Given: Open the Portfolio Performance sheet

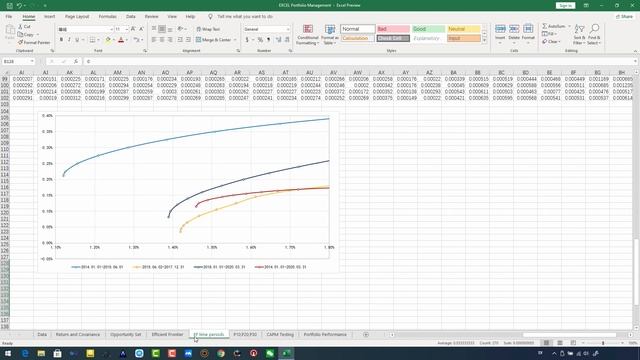Looking at the screenshot, I should coord(325,335).
